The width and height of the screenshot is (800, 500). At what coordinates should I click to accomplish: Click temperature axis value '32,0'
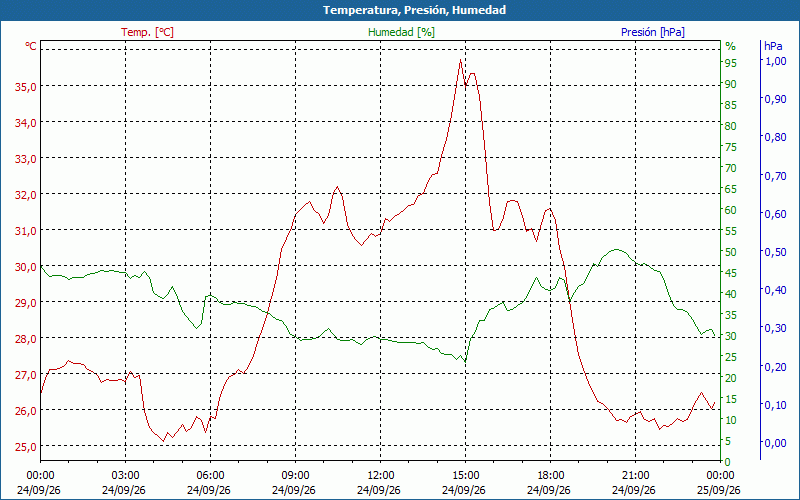(x=26, y=195)
